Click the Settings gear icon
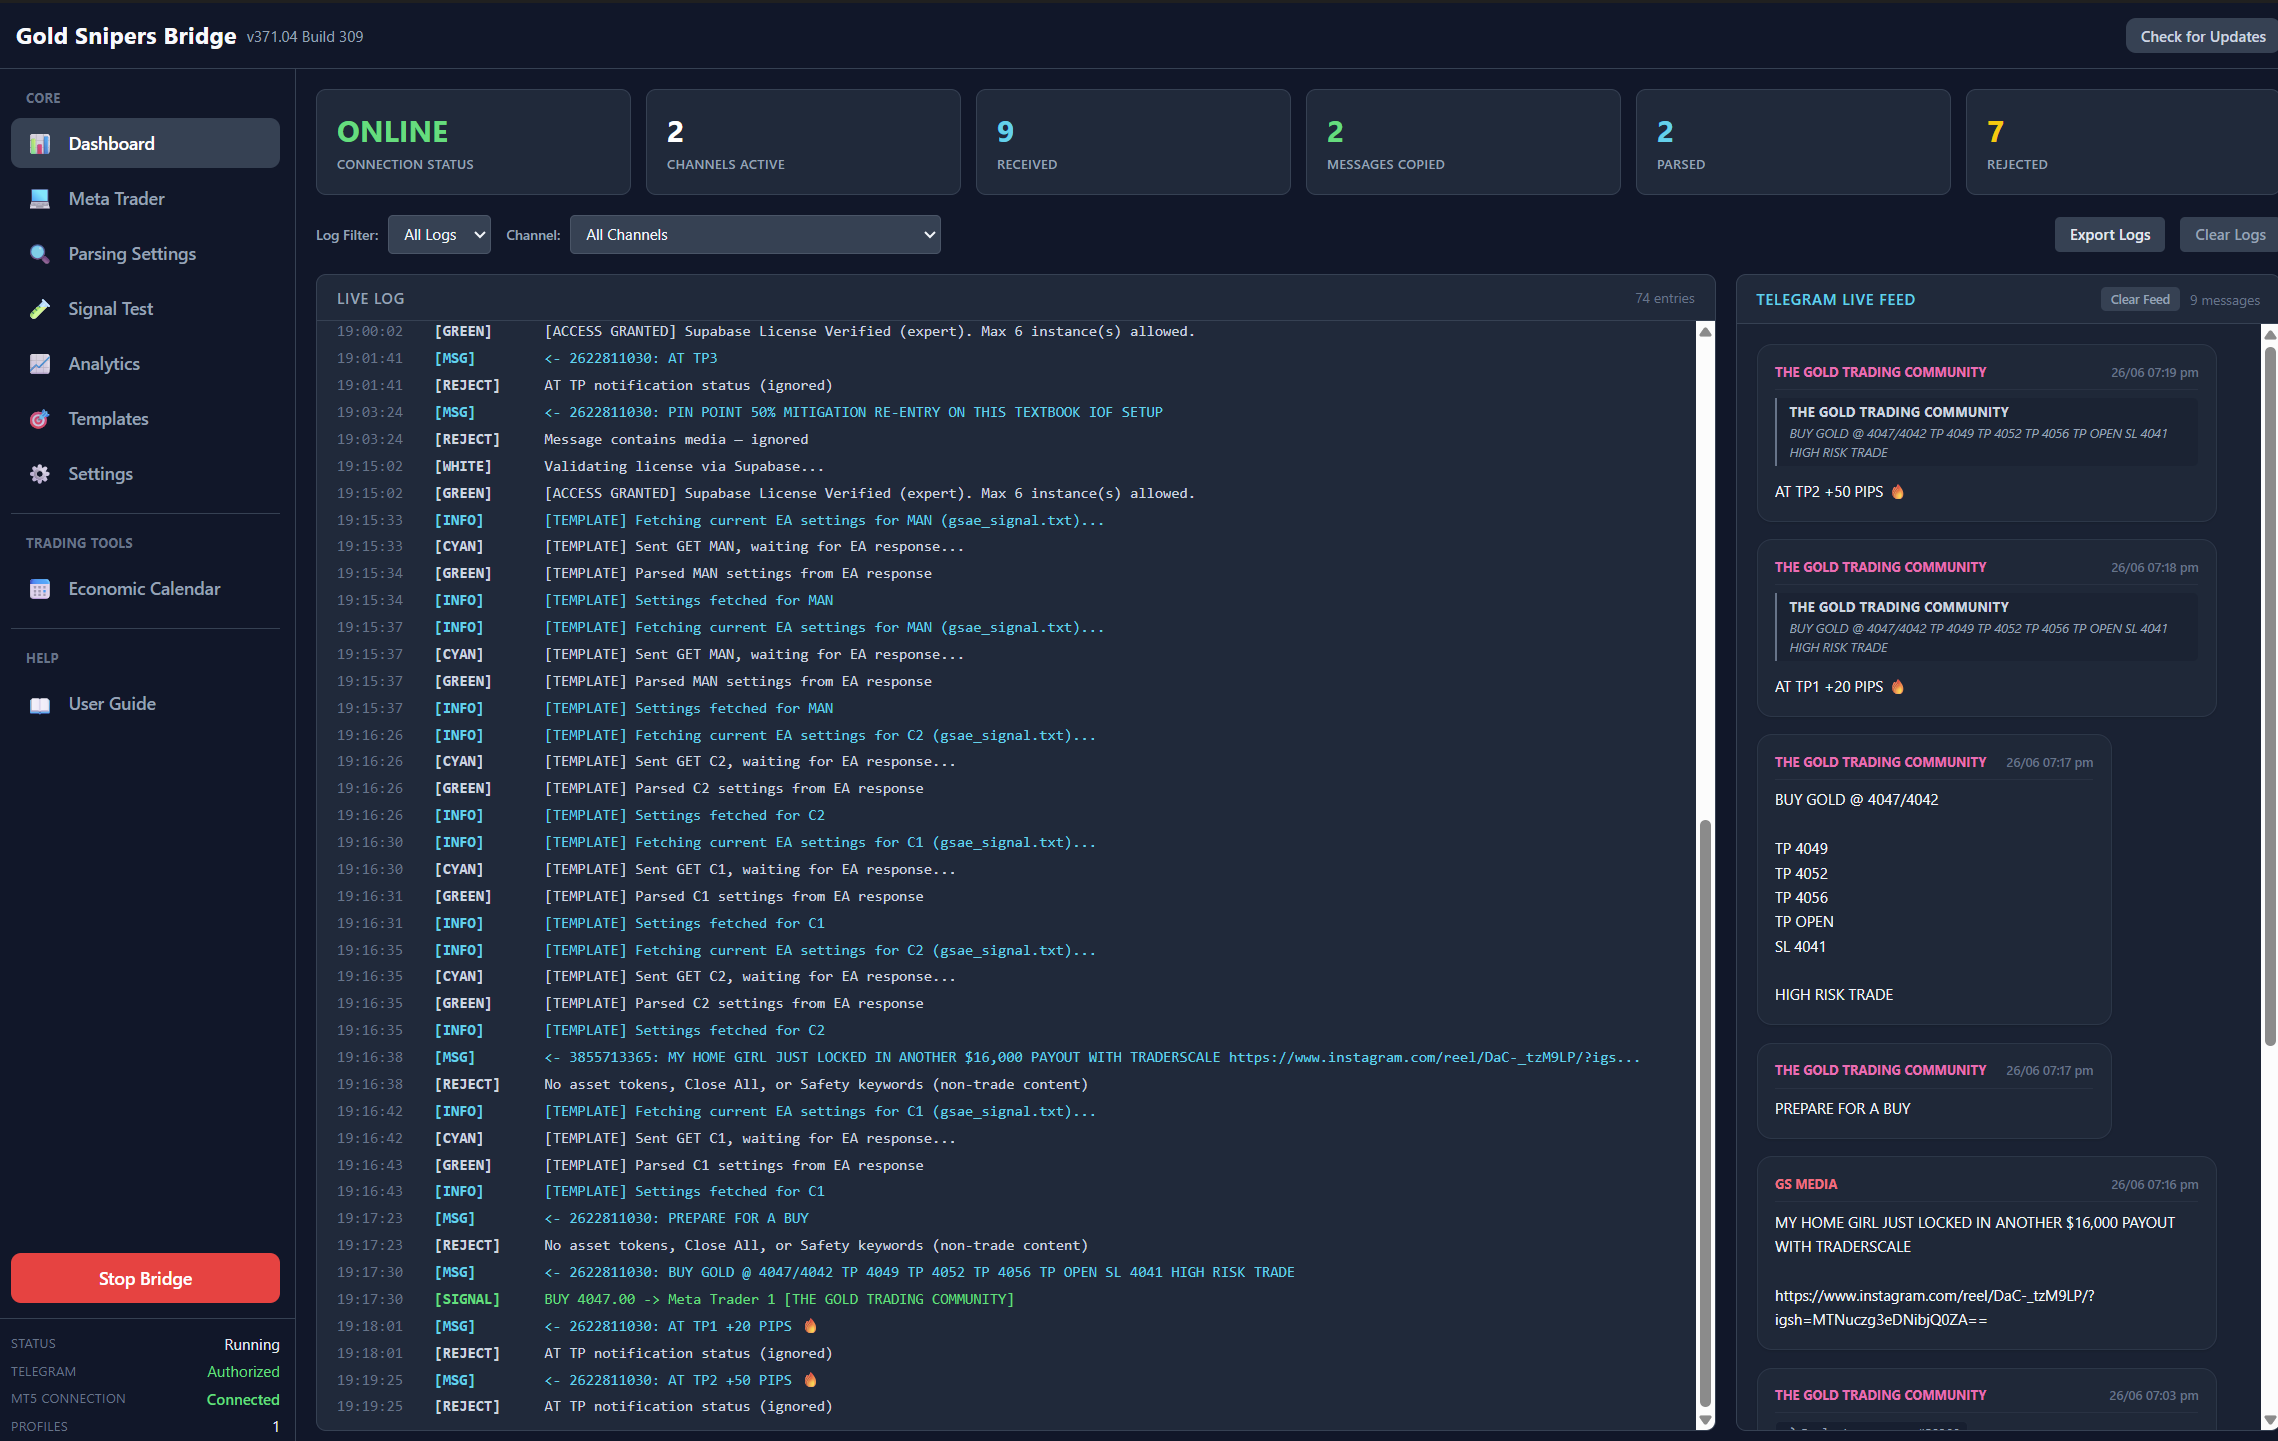This screenshot has width=2278, height=1441. click(40, 474)
